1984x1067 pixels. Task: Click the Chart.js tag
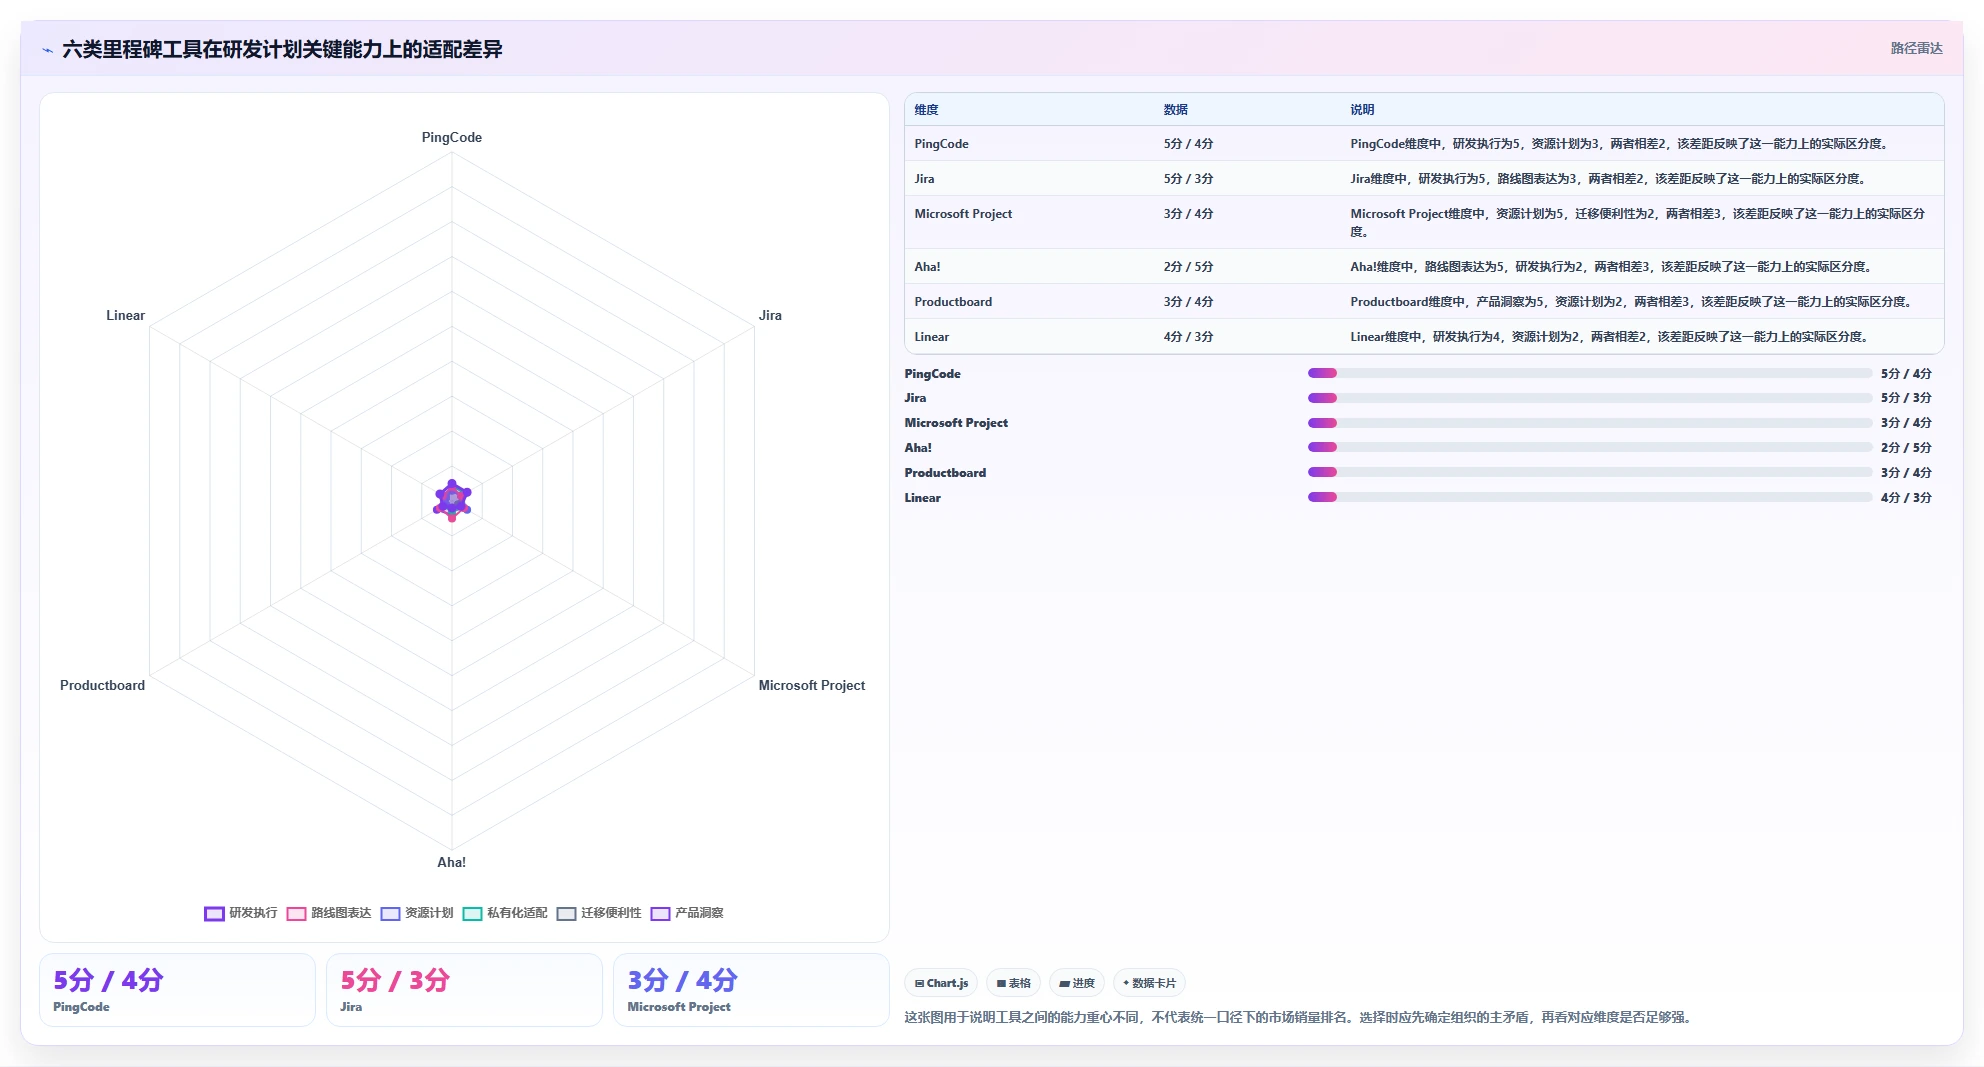coord(941,983)
